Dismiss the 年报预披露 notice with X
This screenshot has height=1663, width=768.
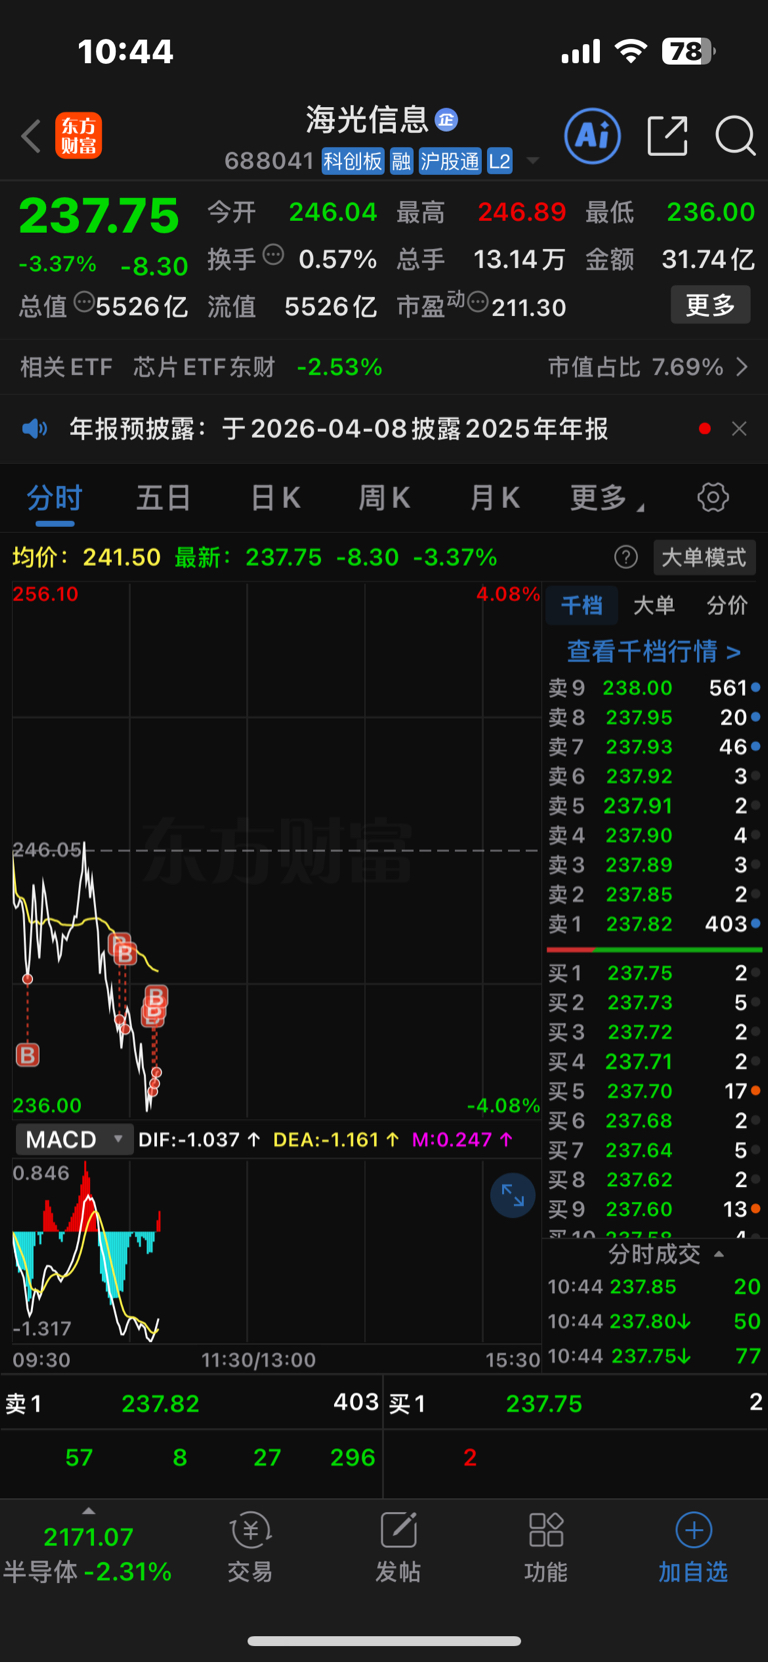coord(739,429)
